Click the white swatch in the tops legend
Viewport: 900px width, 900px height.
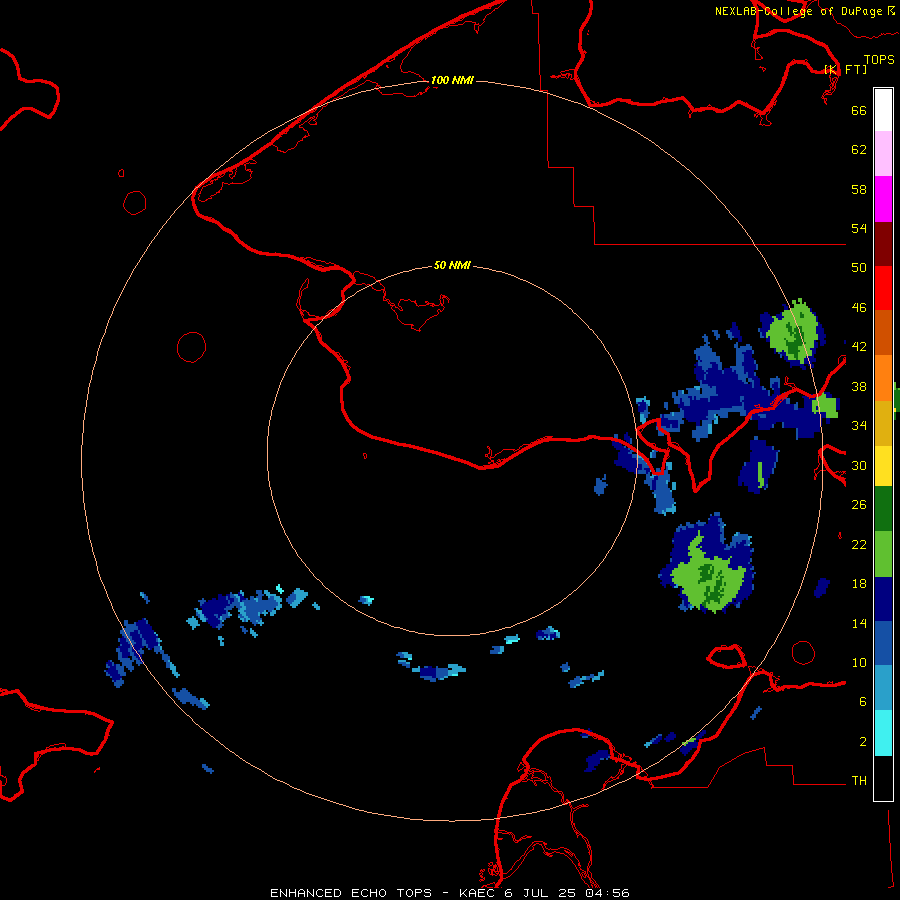(883, 110)
